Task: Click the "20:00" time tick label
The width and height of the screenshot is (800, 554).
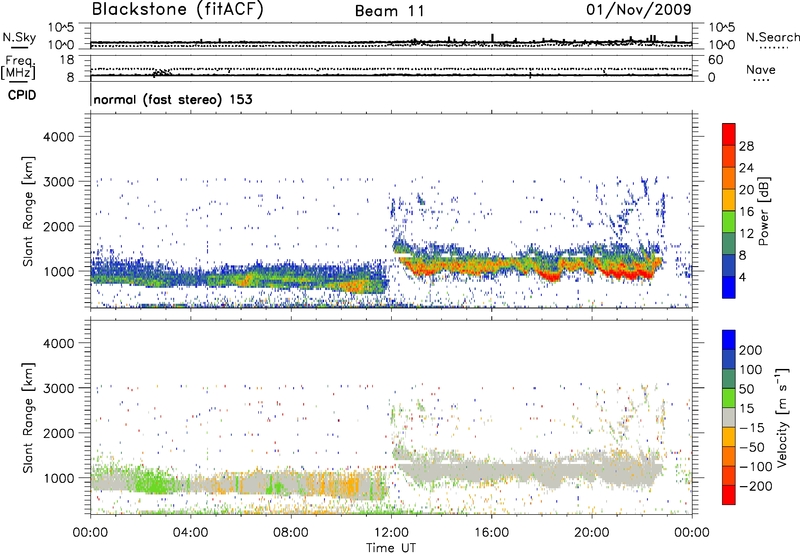Action: (591, 533)
